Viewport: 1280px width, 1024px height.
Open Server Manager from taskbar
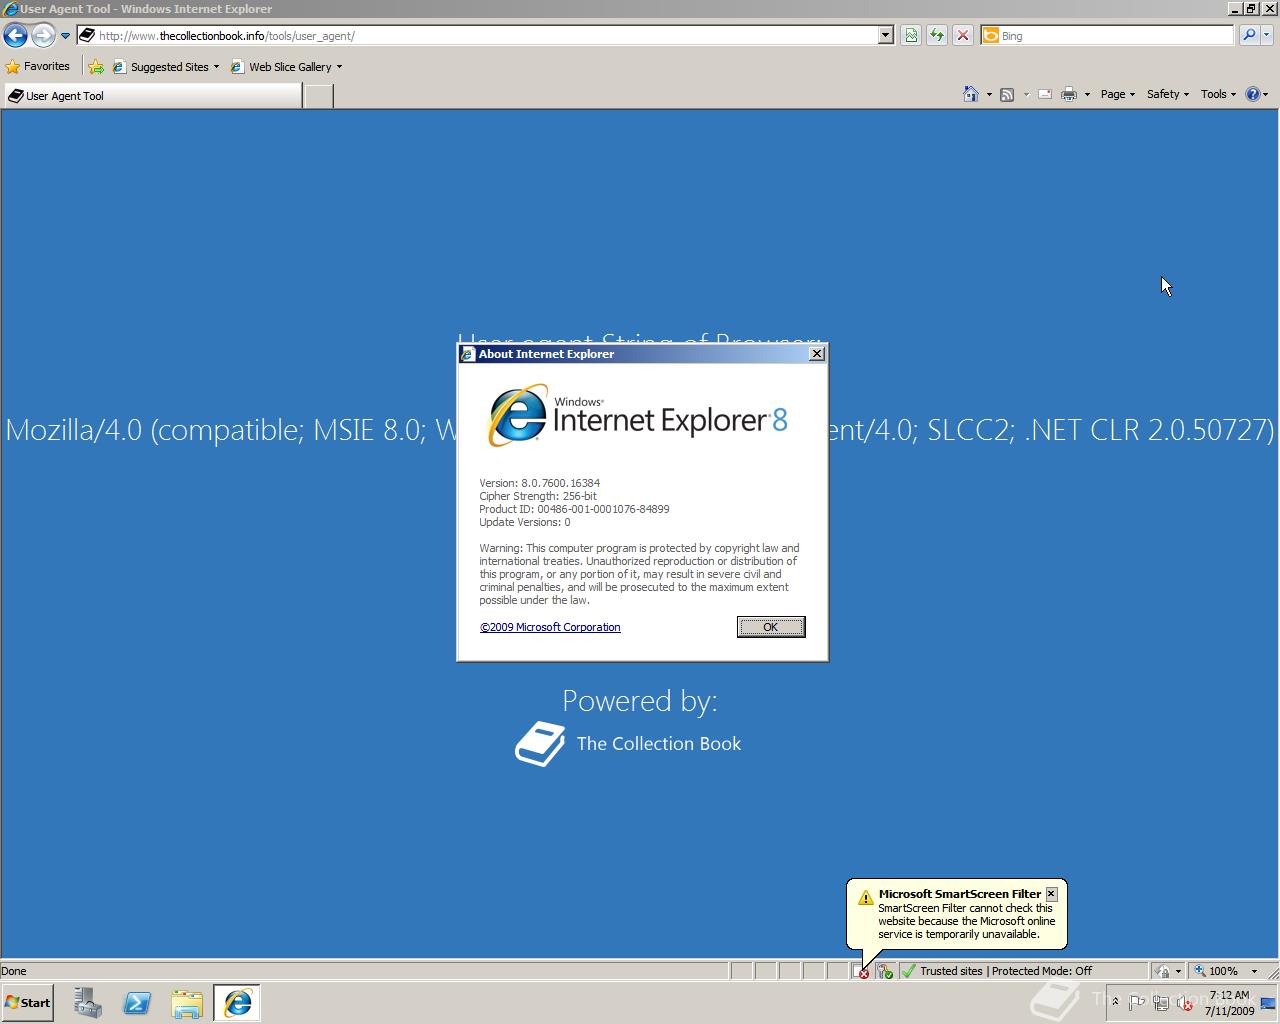[87, 1003]
